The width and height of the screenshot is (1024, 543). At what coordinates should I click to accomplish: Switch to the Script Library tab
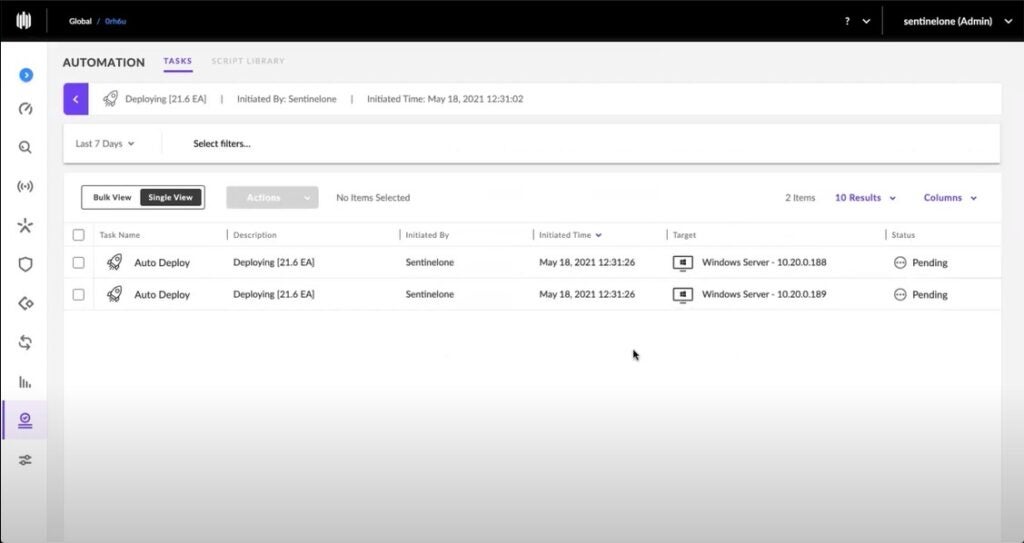[248, 61]
